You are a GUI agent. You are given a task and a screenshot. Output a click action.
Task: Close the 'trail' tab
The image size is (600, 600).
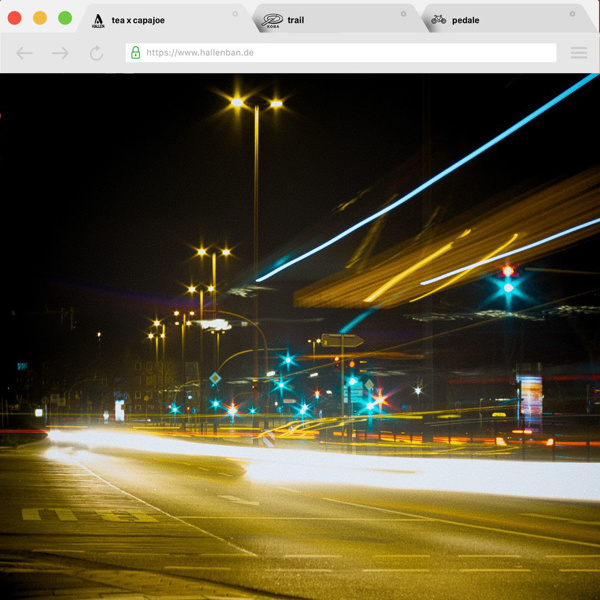point(404,14)
